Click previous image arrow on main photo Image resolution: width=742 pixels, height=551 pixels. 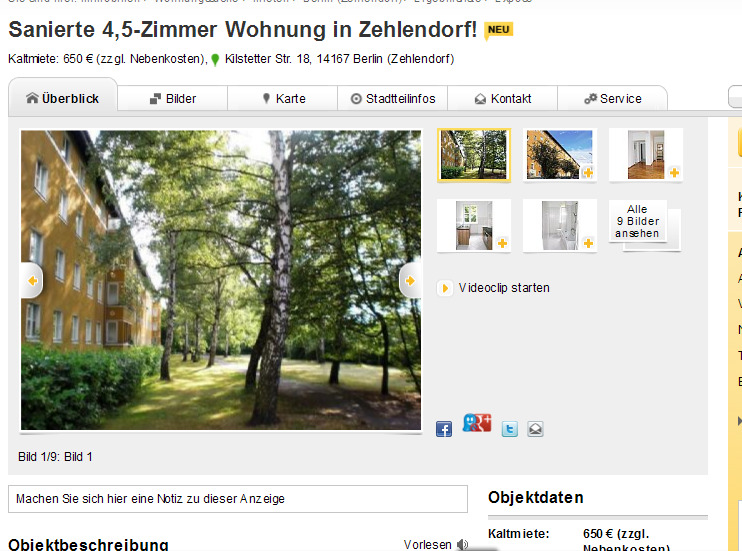pos(32,281)
